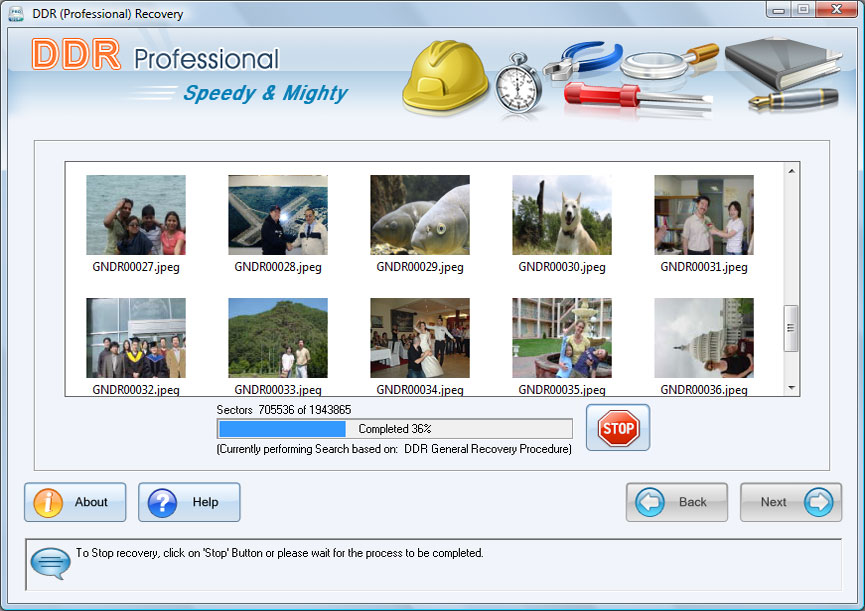Click the stop recovery hint message text
This screenshot has width=865, height=611.
[279, 553]
